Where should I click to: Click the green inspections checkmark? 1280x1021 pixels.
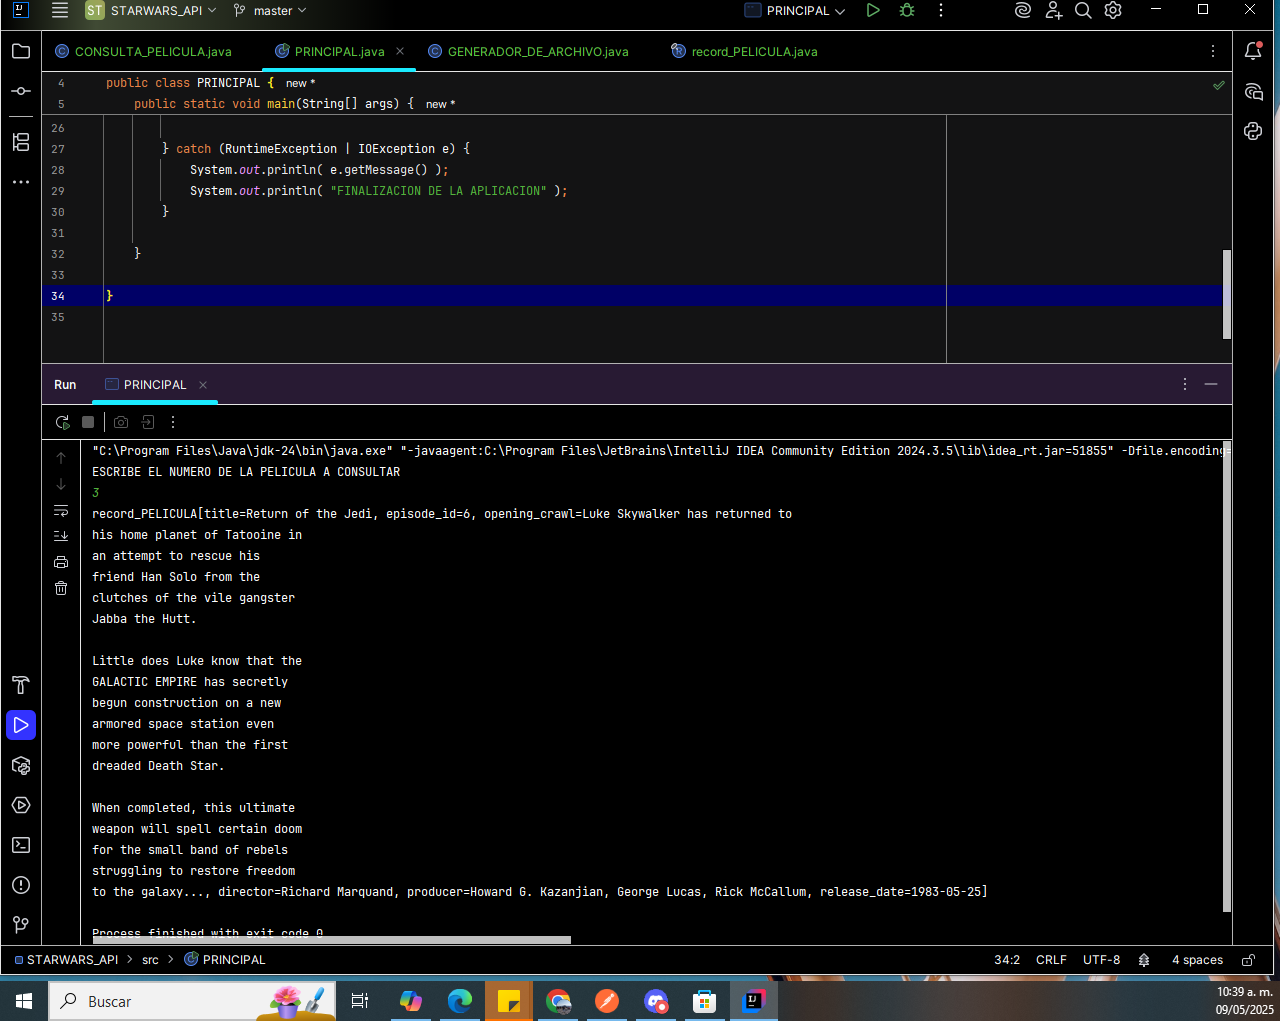pyautogui.click(x=1219, y=85)
